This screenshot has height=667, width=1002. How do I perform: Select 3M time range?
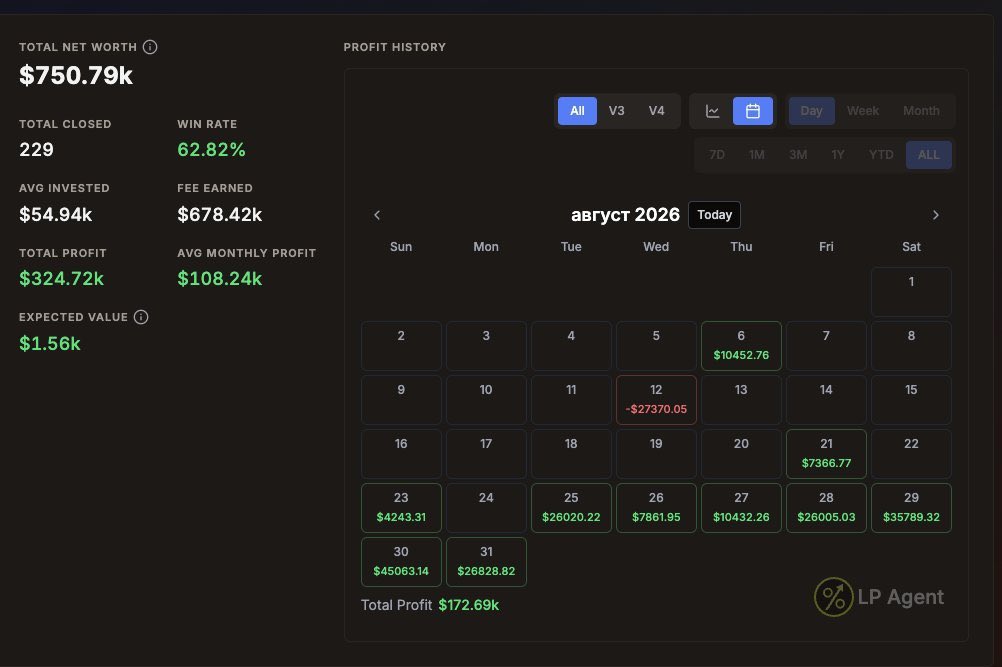pos(798,155)
